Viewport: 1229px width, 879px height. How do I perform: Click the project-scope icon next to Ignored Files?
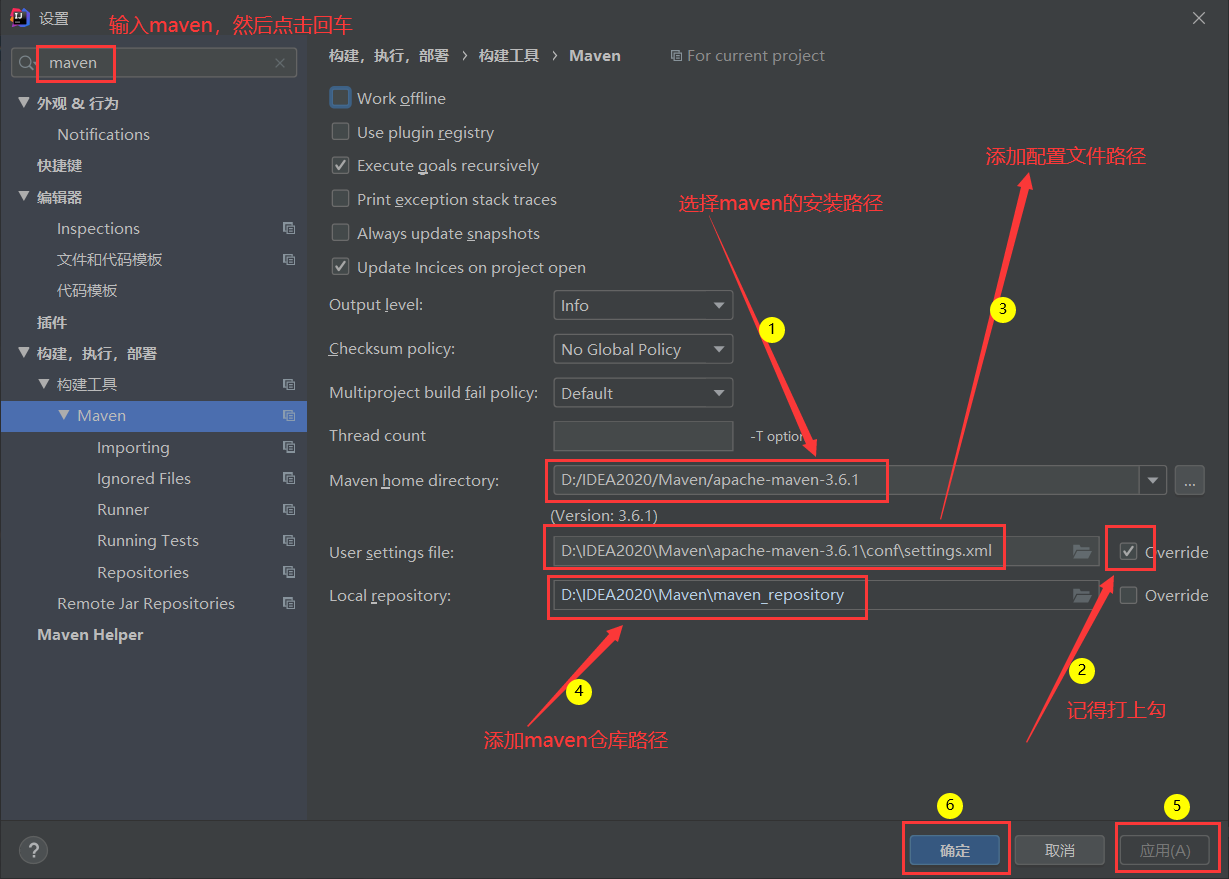(289, 478)
